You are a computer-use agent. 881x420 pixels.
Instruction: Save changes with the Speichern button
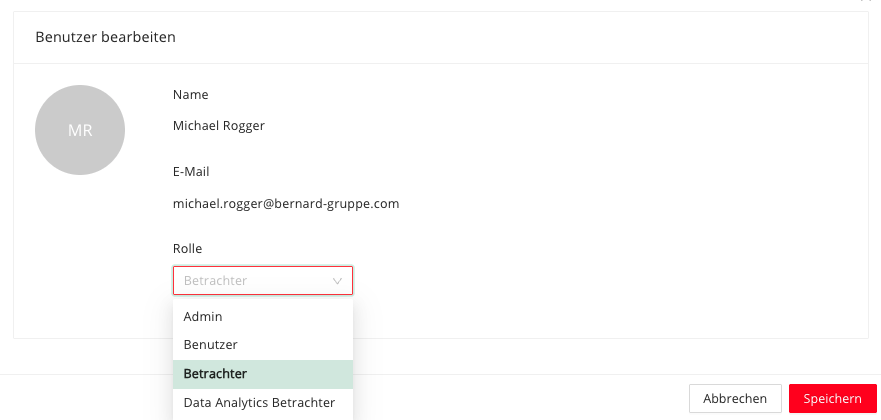click(x=832, y=399)
